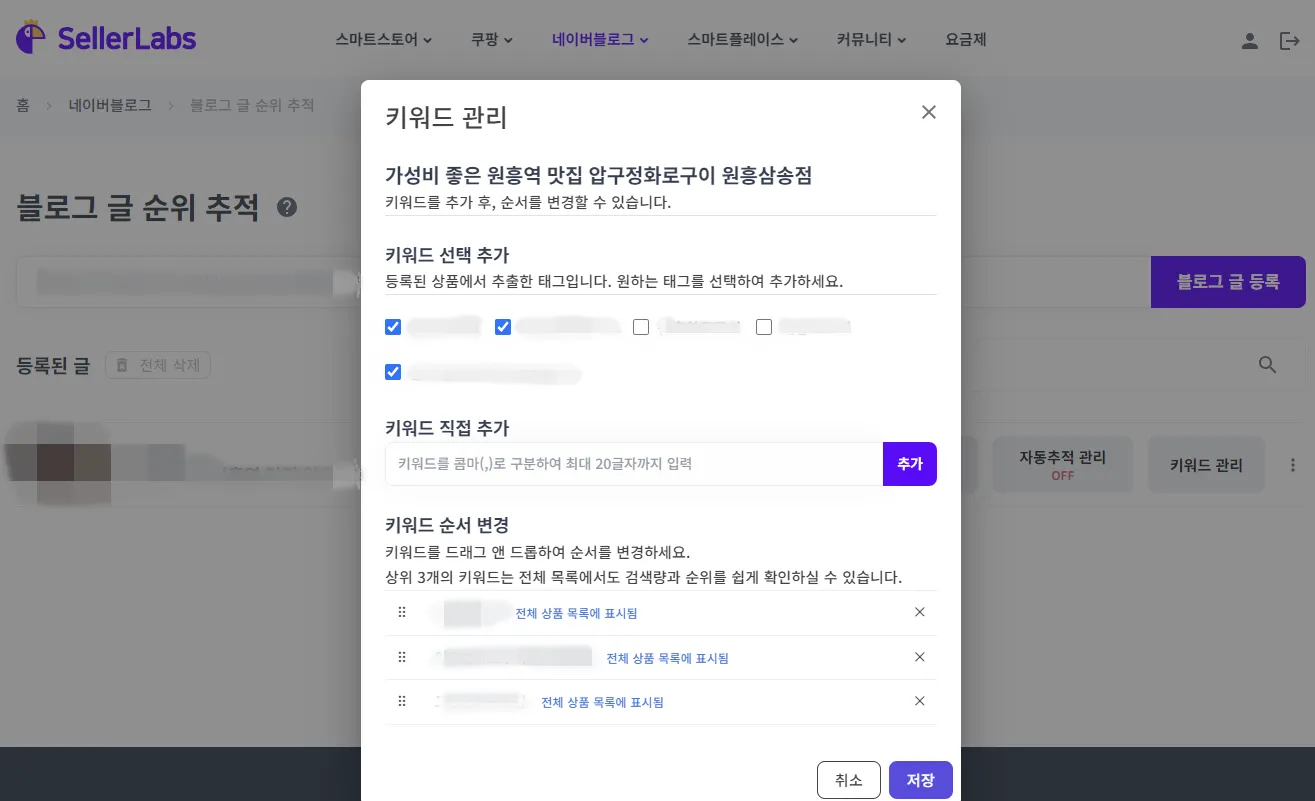Click the 키워드 선택 추가 section heading
The width and height of the screenshot is (1315, 801).
447,254
